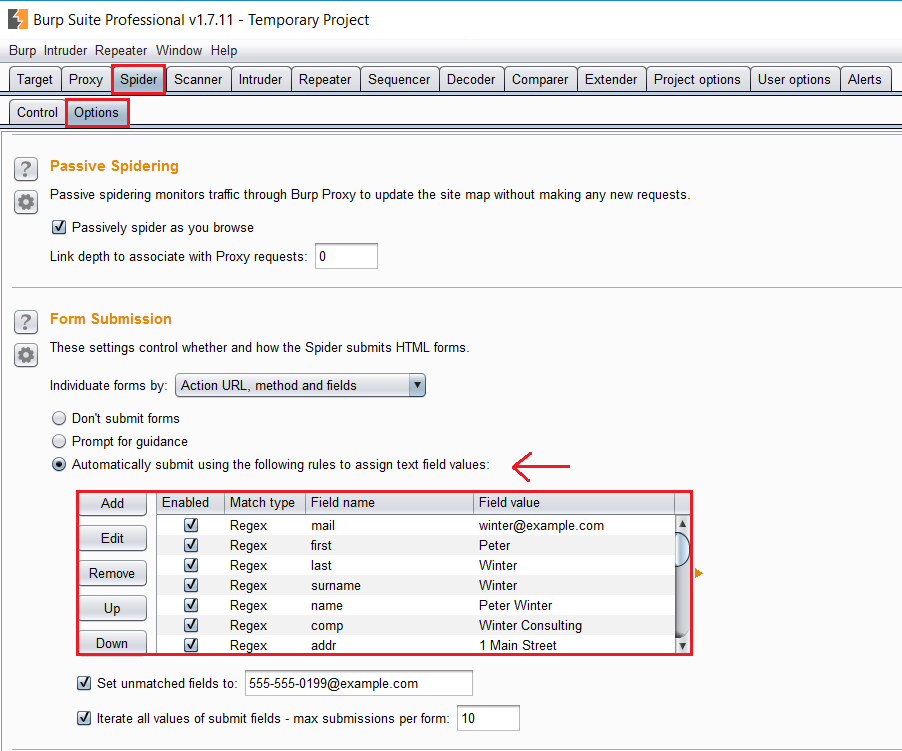Select the Don't submit forms radio option
This screenshot has height=751, width=902.
click(59, 418)
